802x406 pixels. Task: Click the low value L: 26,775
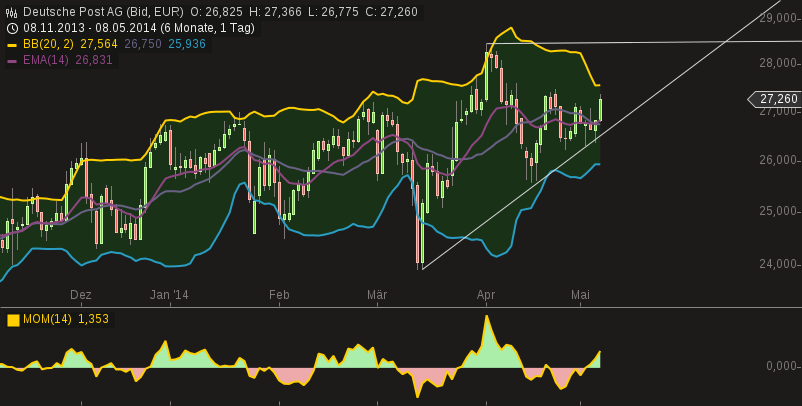(333, 12)
